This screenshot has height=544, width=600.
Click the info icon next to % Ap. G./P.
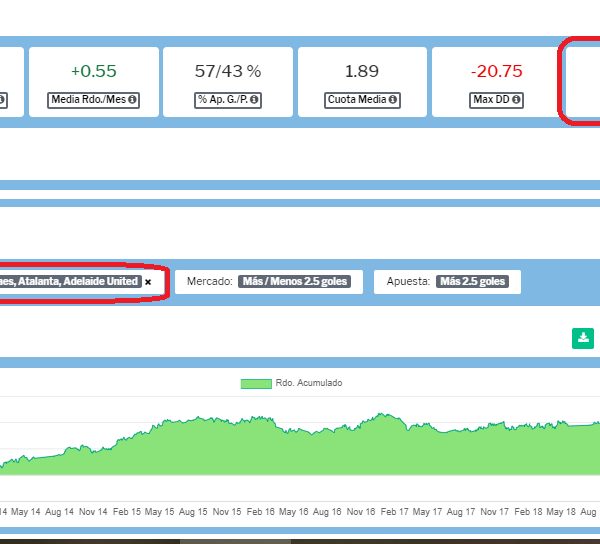coord(254,100)
